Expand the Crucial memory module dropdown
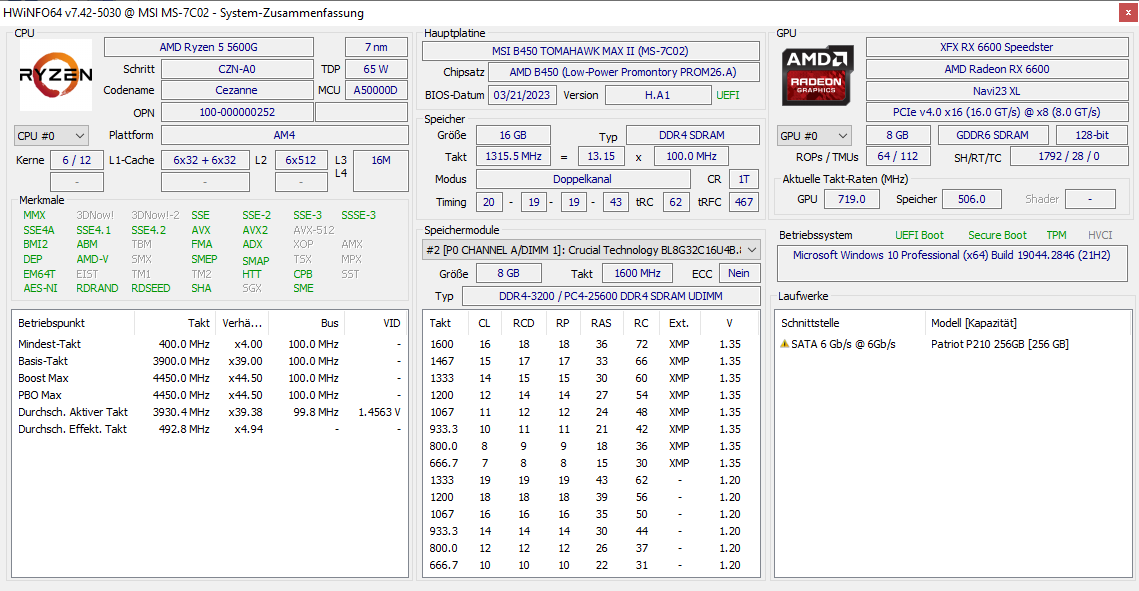The width and height of the screenshot is (1139, 591). click(591, 250)
